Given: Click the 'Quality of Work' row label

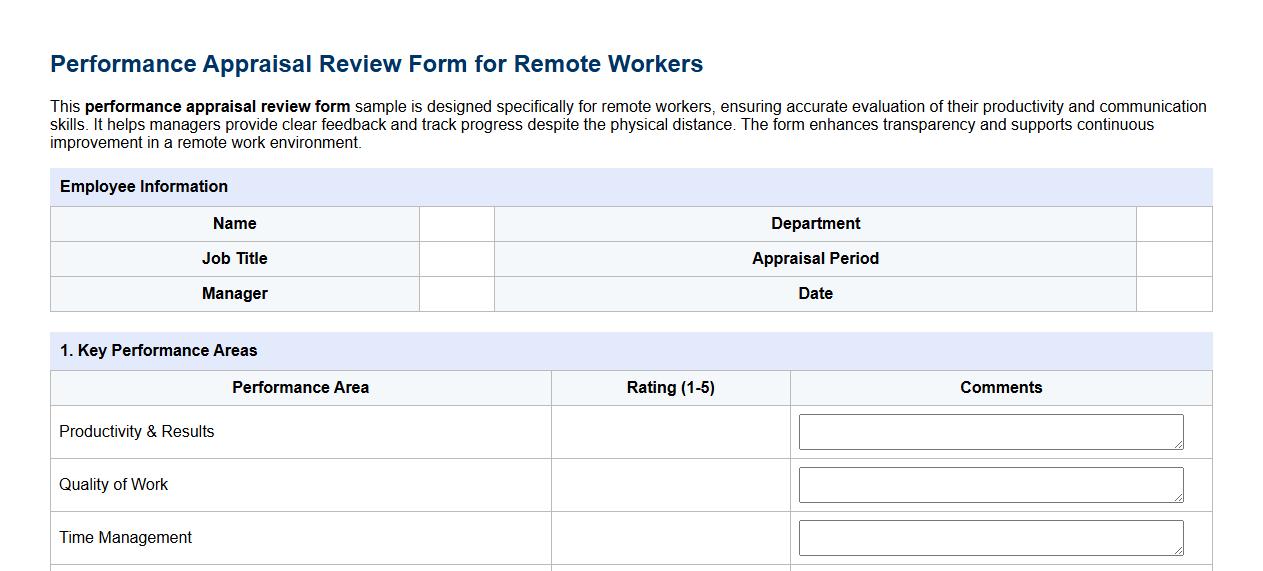Looking at the screenshot, I should pyautogui.click(x=114, y=485).
